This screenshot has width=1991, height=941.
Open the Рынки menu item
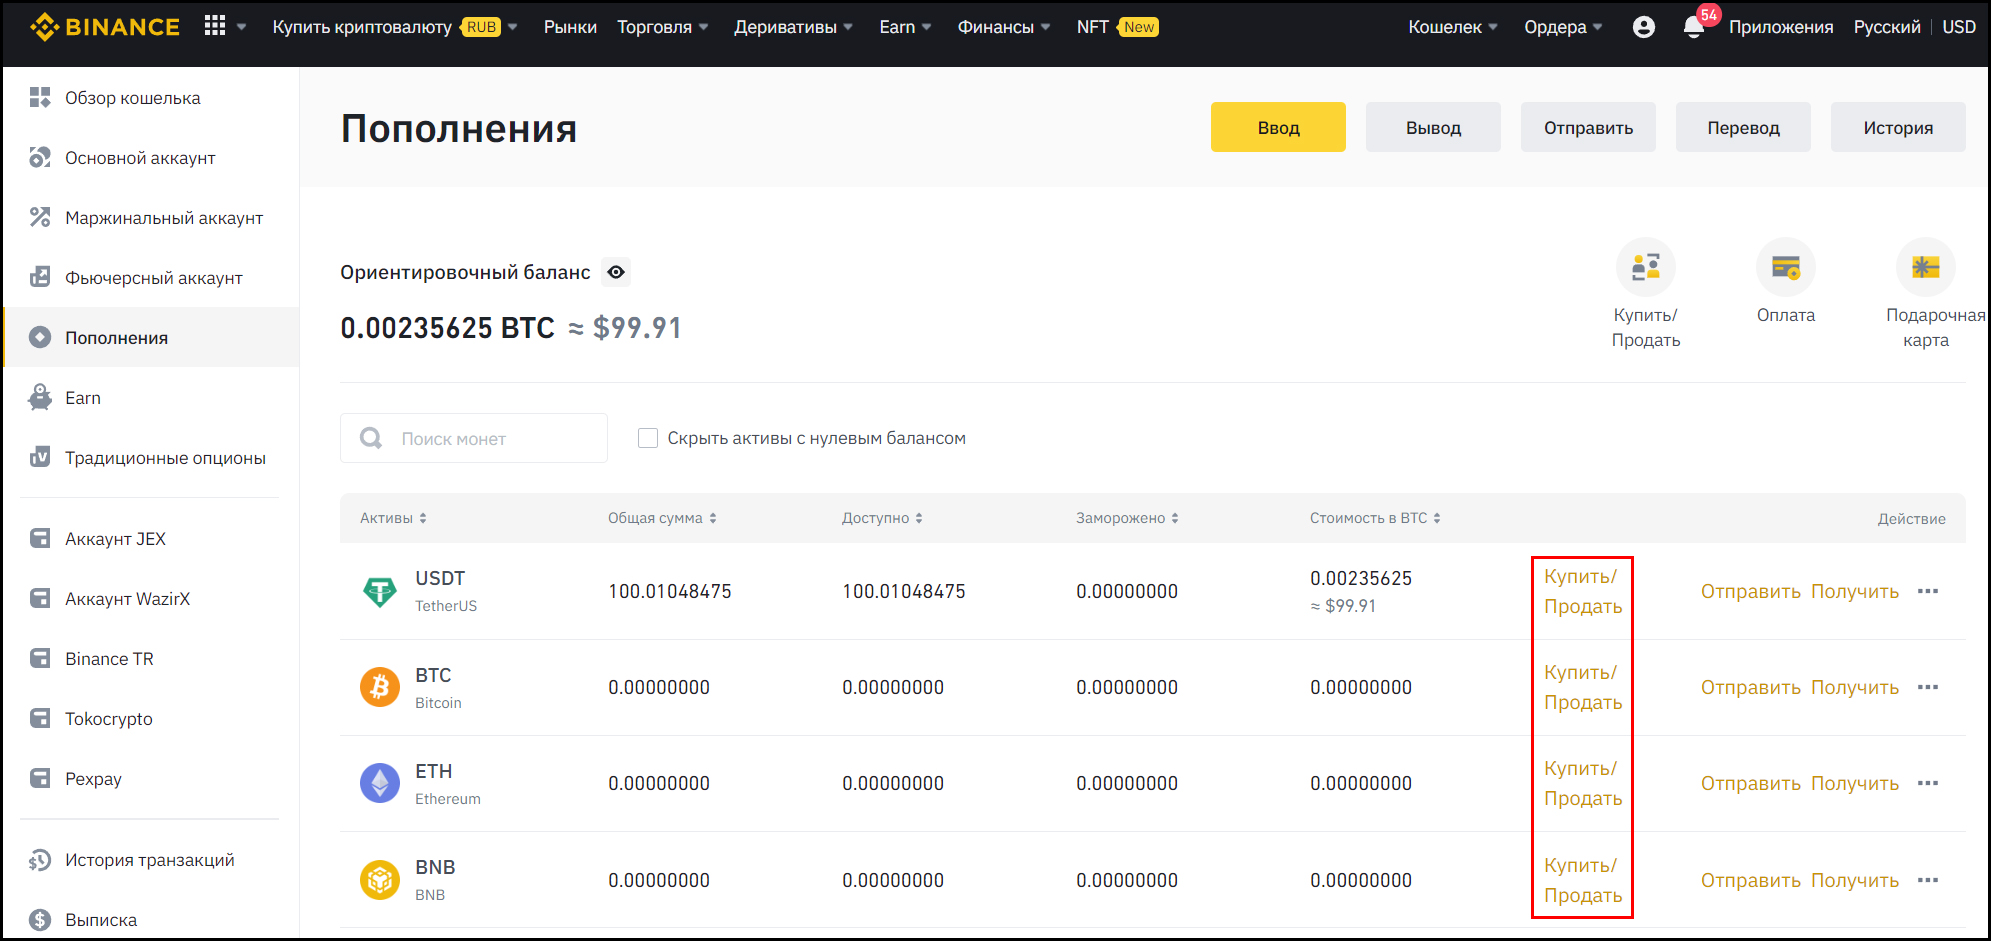coord(570,27)
